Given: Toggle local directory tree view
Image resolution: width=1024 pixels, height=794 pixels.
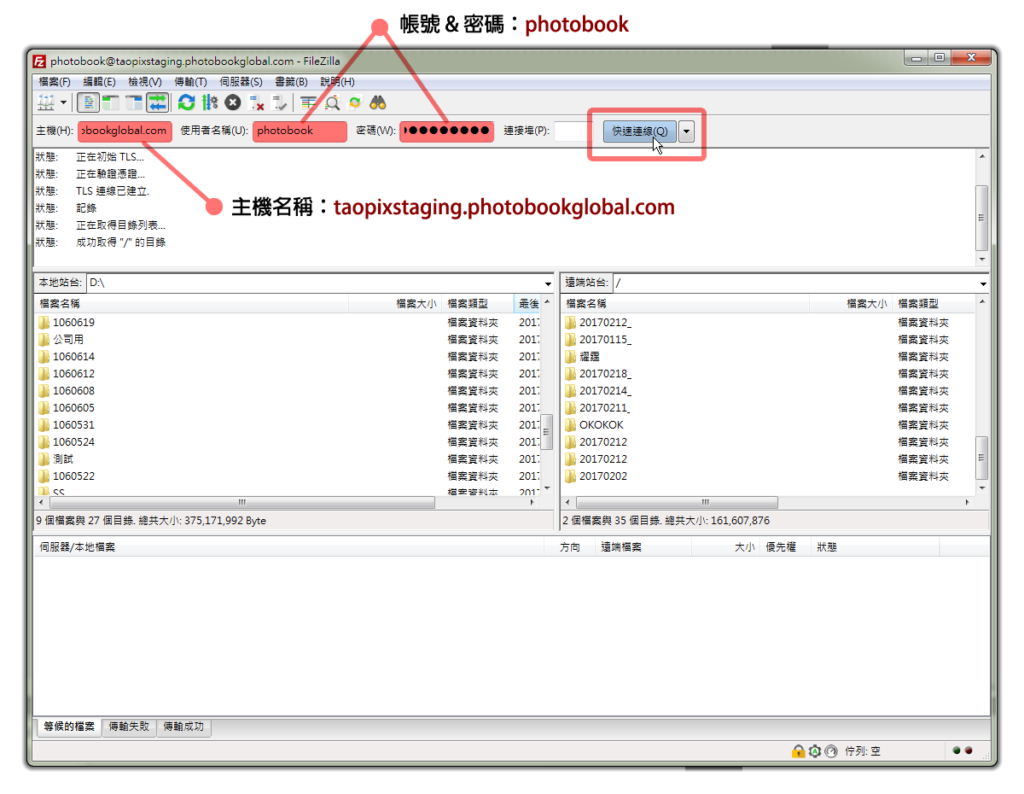Looking at the screenshot, I should coord(111,103).
